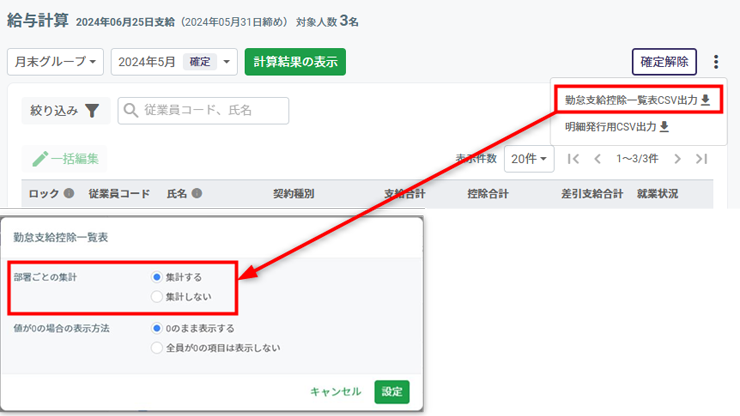Choose 勤怠支給控除一覧表CSV出力 menu item
This screenshot has height=416, width=740.
[637, 100]
